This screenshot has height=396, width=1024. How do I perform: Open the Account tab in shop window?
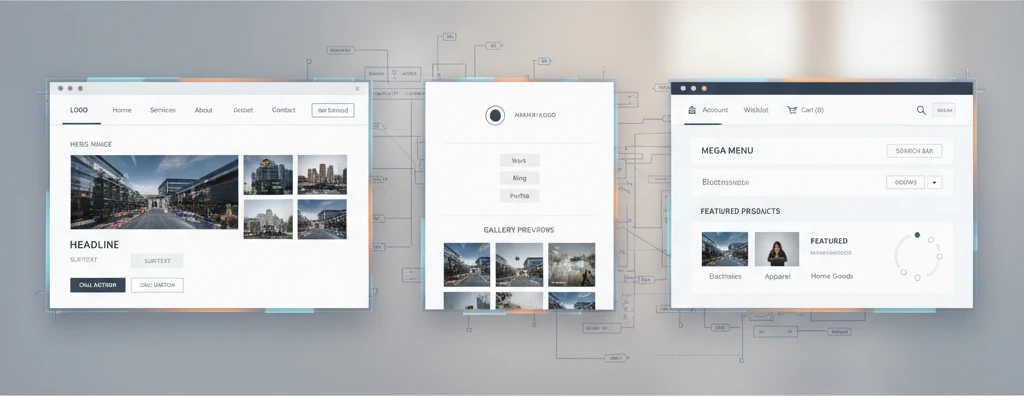(715, 110)
